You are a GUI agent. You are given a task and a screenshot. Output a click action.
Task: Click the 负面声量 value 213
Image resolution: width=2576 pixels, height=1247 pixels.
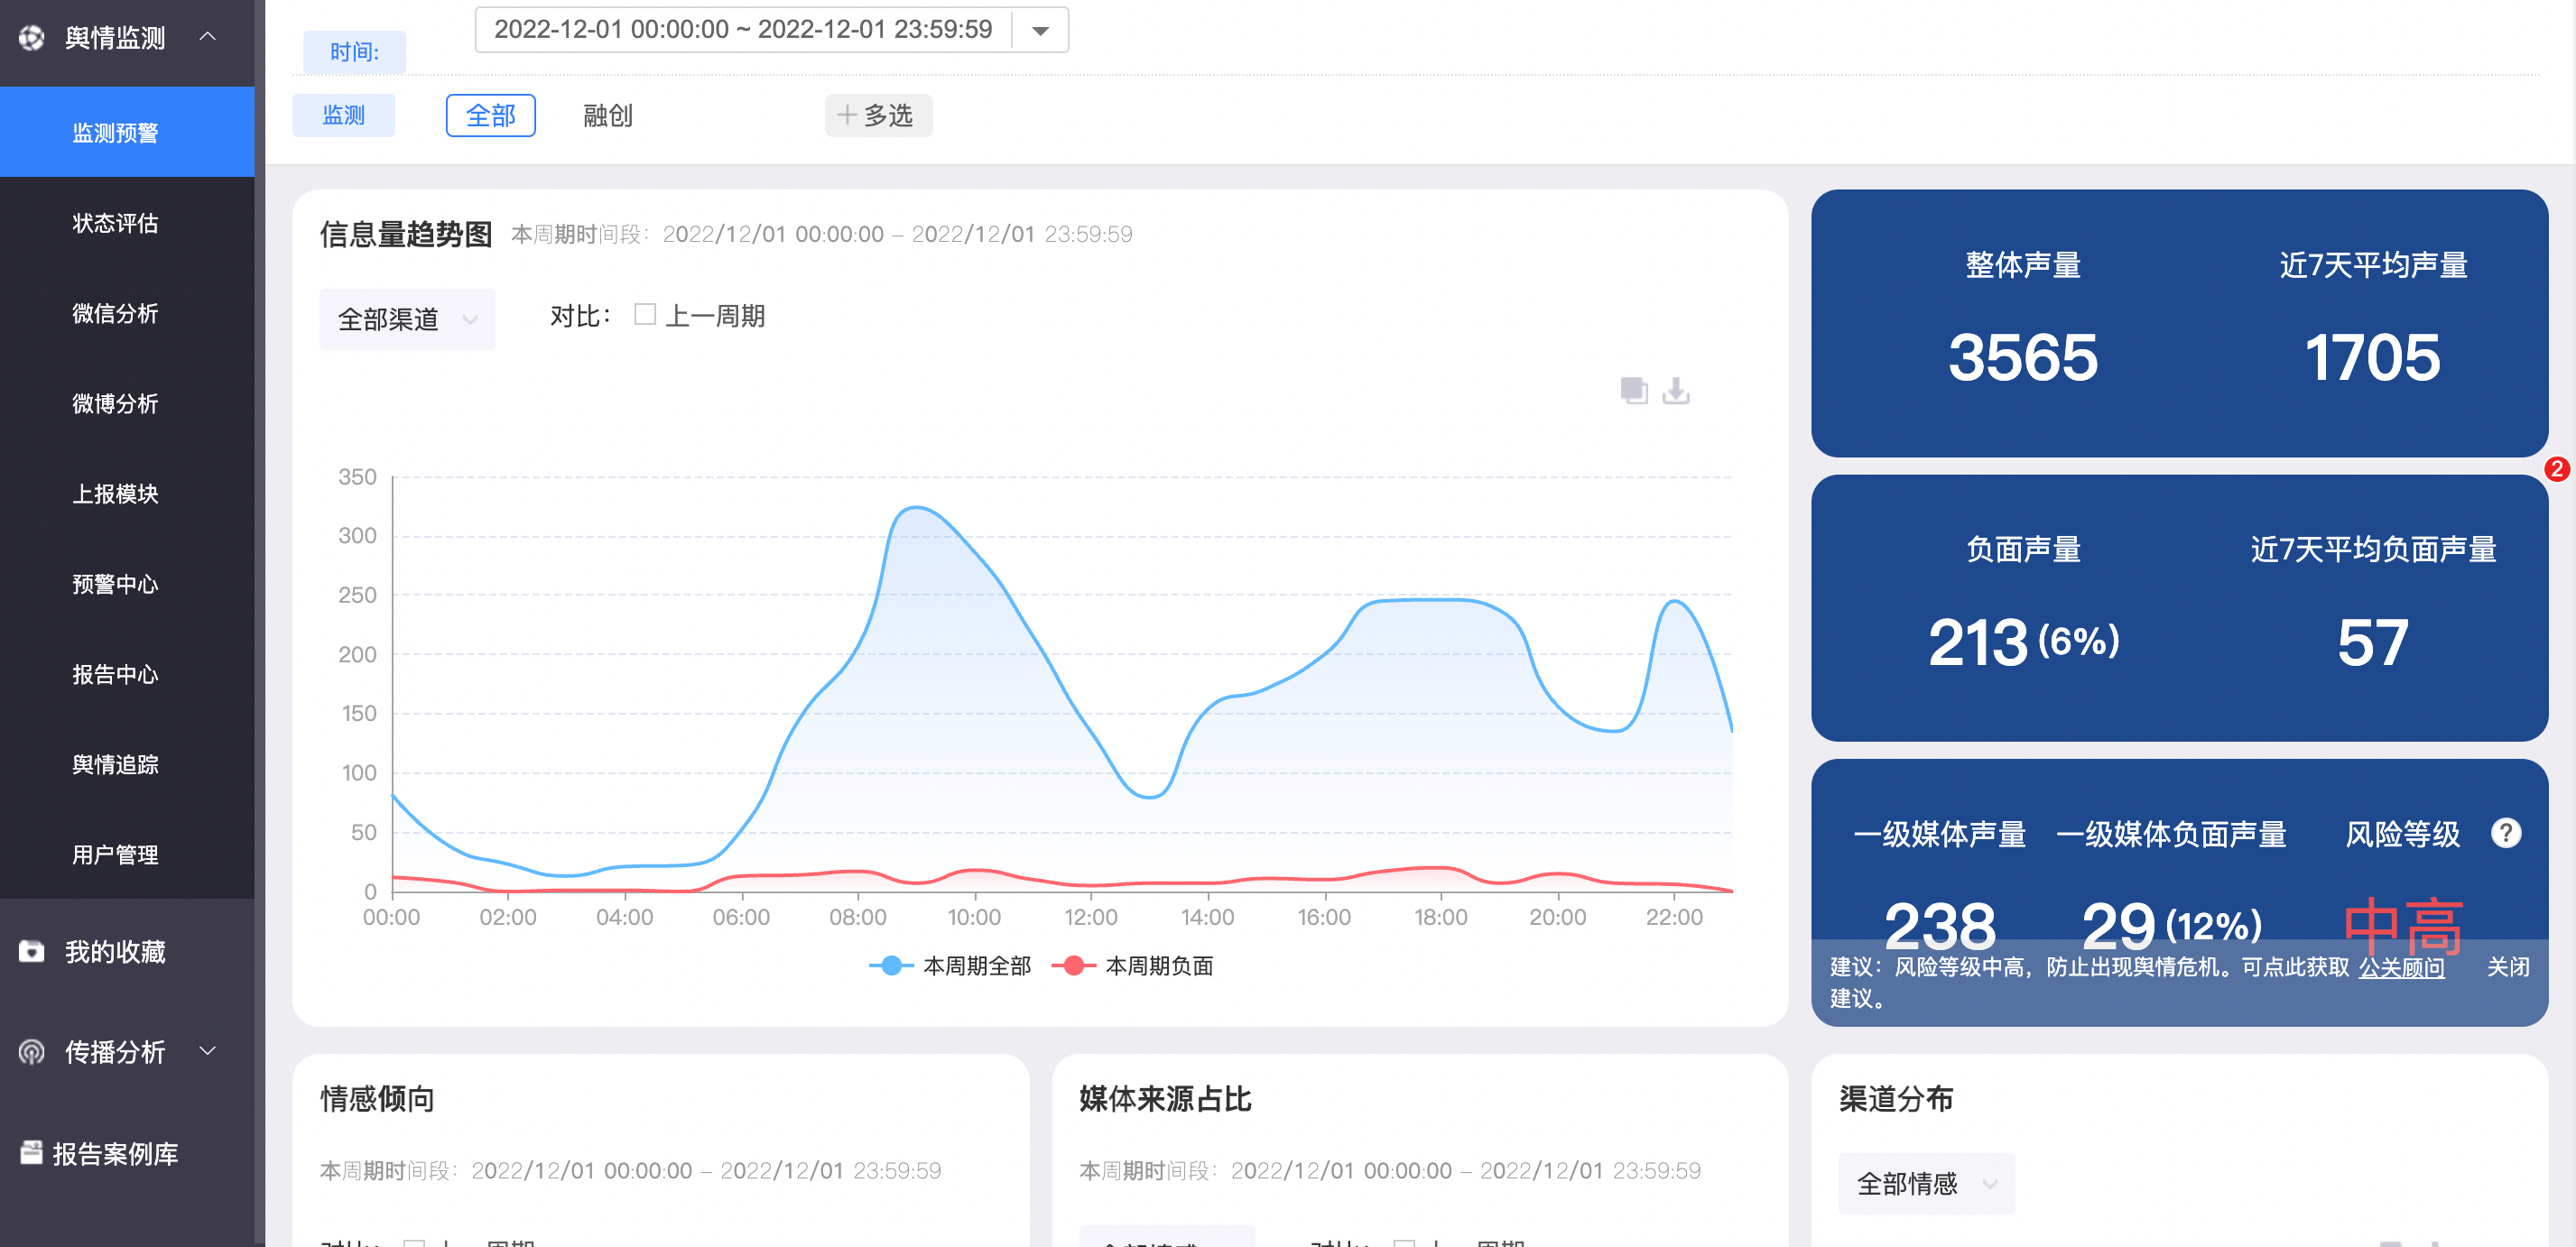point(1977,642)
